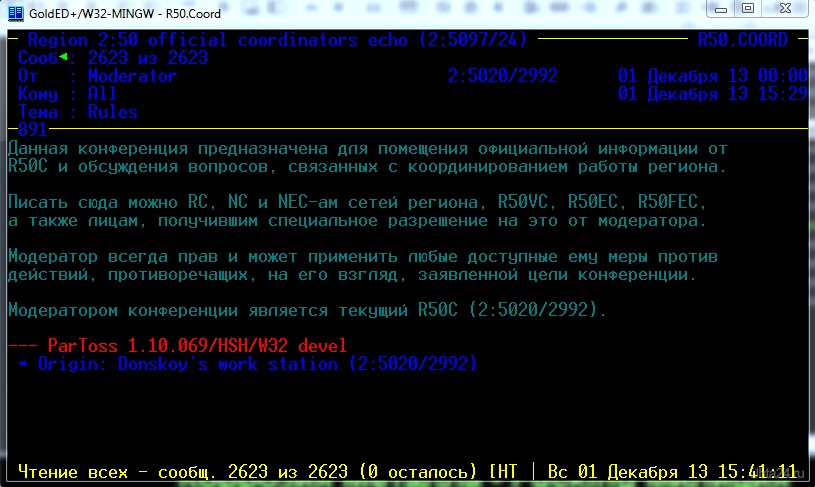This screenshot has width=815, height=487.
Task: Click the status text 'Чтение всех - сообщ. 2623 из 2623'
Action: click(182, 472)
